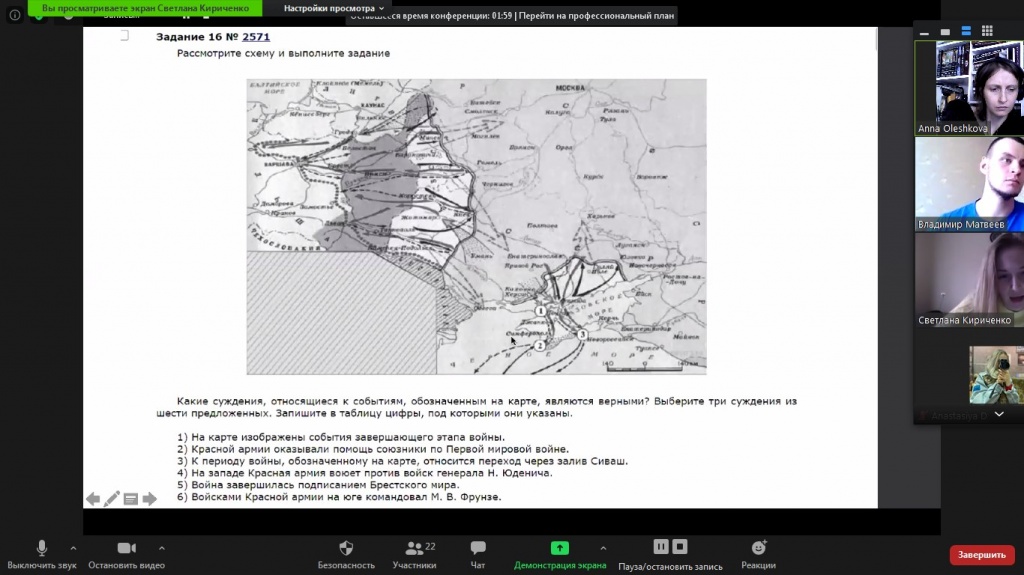The height and width of the screenshot is (575, 1024).
Task: Stop video using the camera icon
Action: (x=126, y=548)
